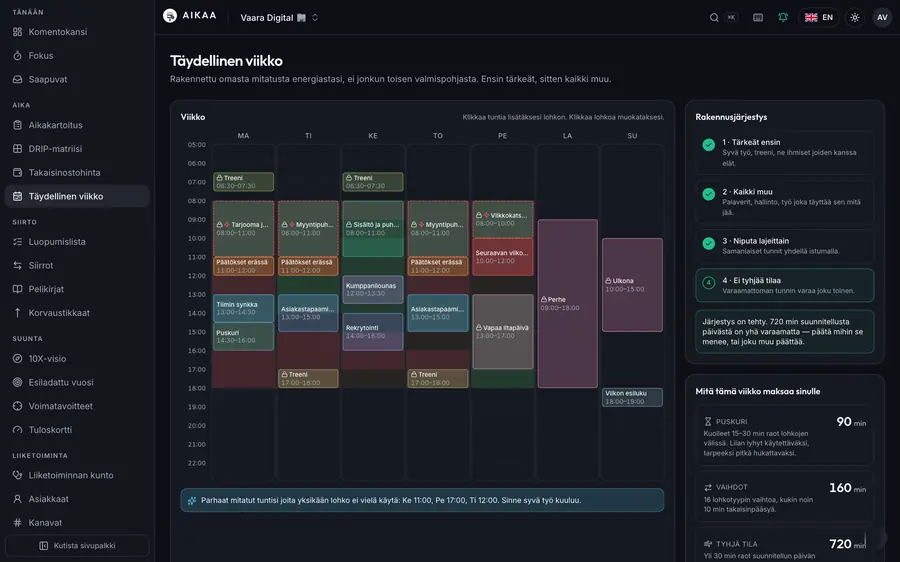Click the AIKAA logo icon
The width and height of the screenshot is (900, 562).
pyautogui.click(x=170, y=15)
